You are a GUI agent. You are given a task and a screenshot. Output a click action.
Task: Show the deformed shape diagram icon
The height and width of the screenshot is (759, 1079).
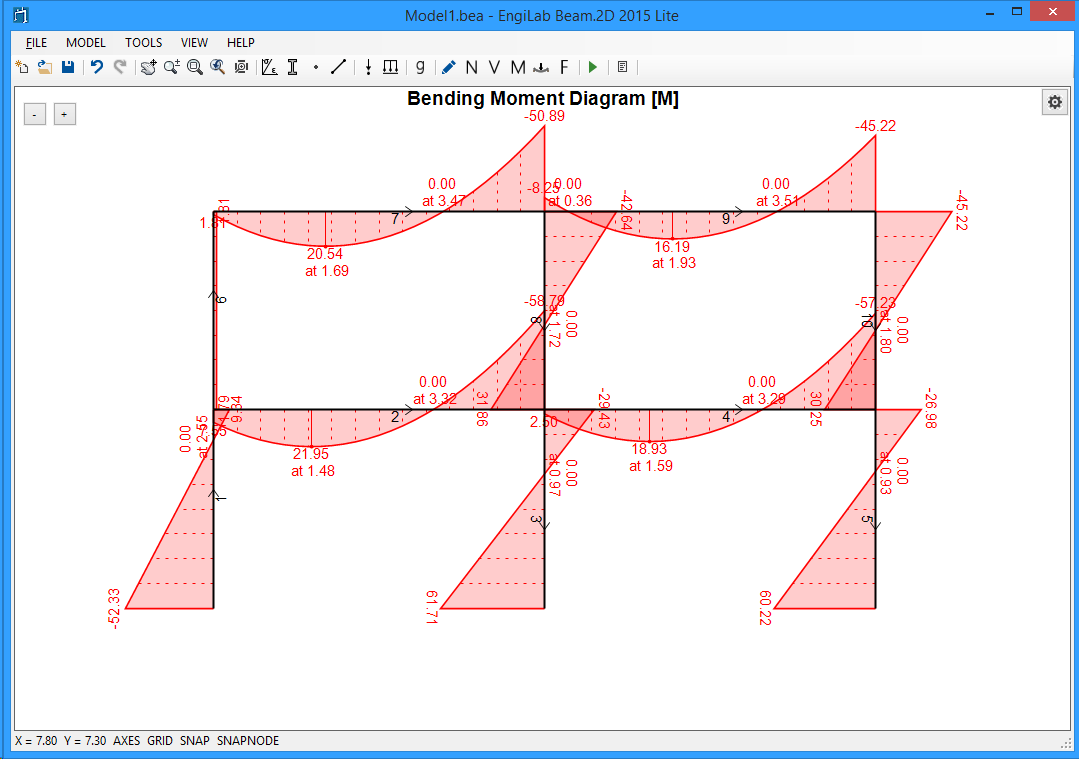point(542,67)
